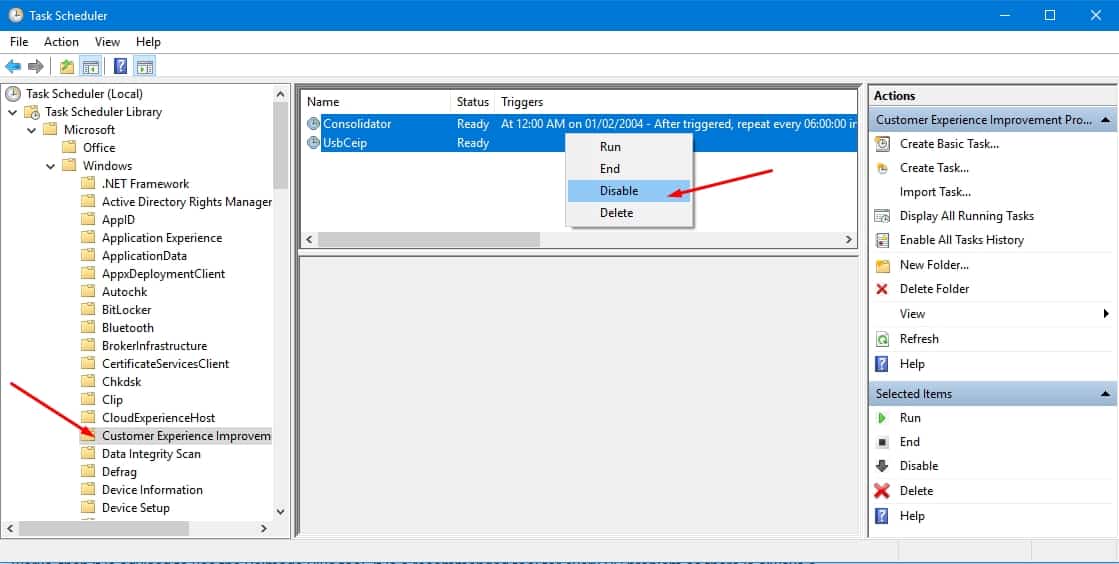Select the Bluetooth folder
This screenshot has width=1119, height=564.
pos(128,328)
